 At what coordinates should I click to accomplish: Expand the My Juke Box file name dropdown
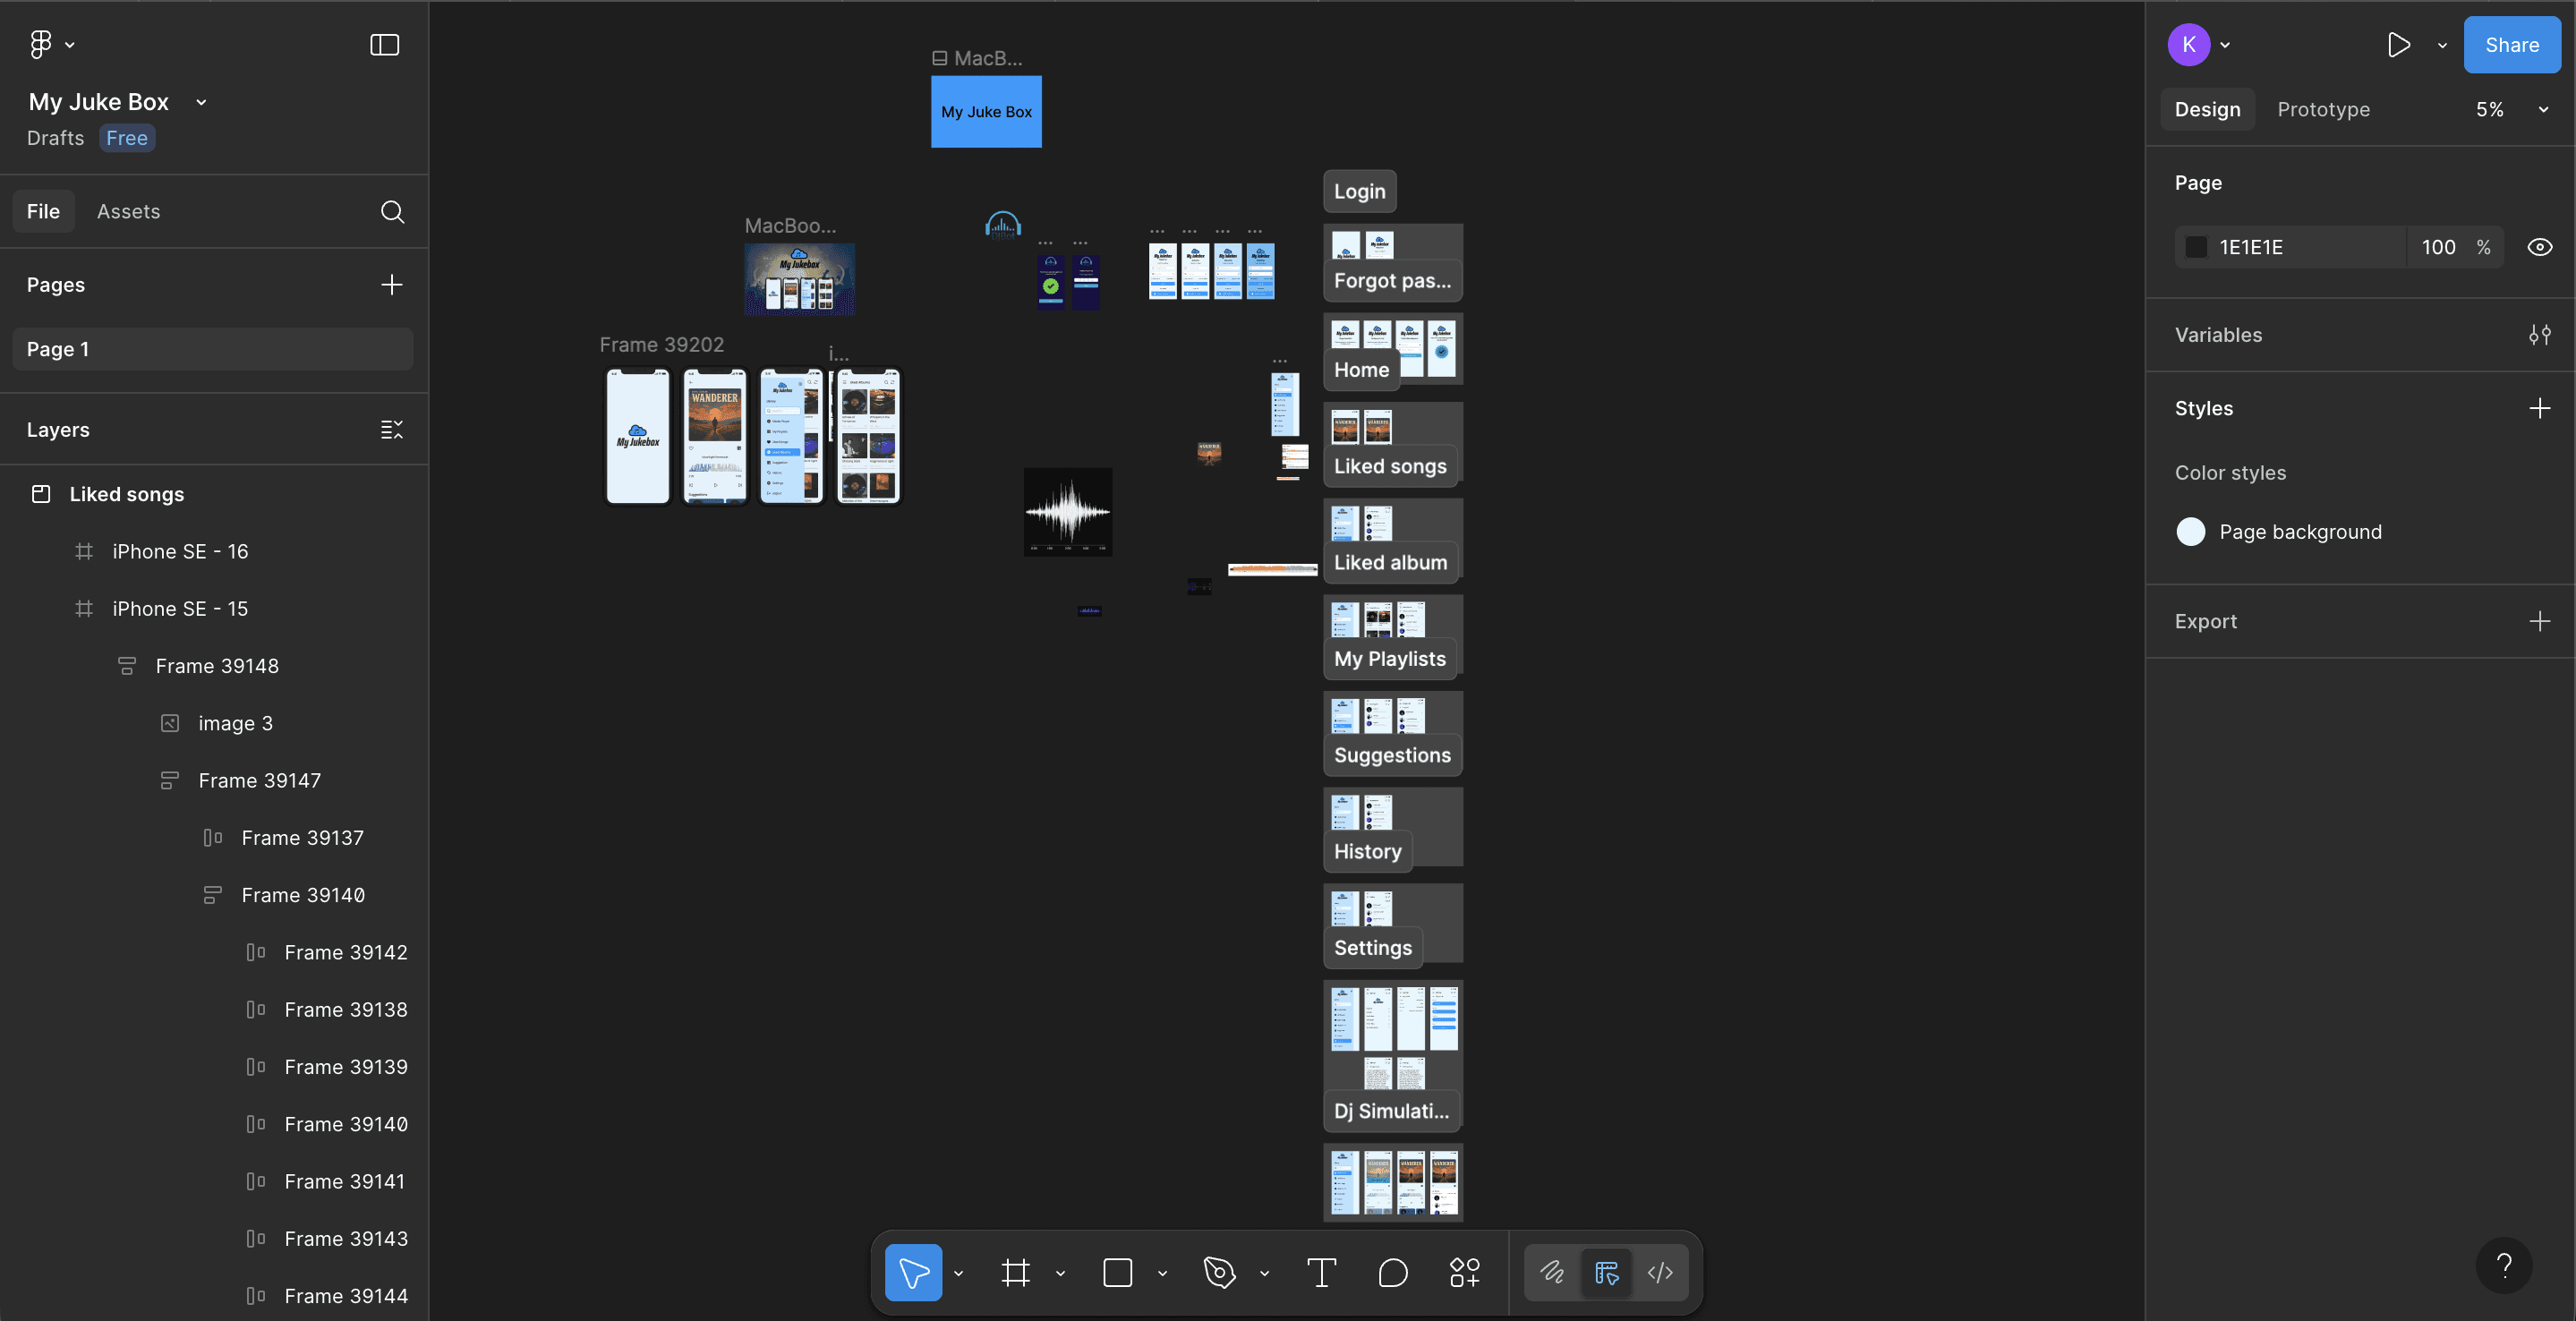201,102
